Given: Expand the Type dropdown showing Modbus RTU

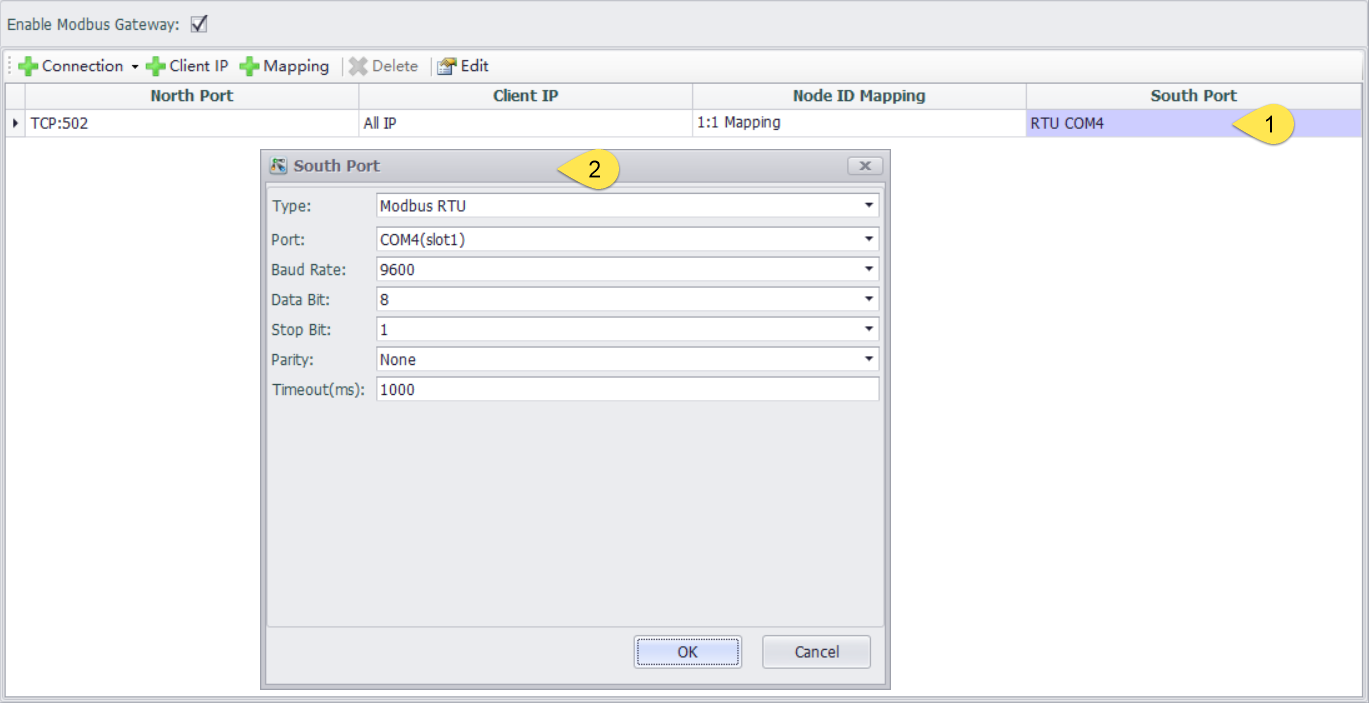Looking at the screenshot, I should pos(868,206).
